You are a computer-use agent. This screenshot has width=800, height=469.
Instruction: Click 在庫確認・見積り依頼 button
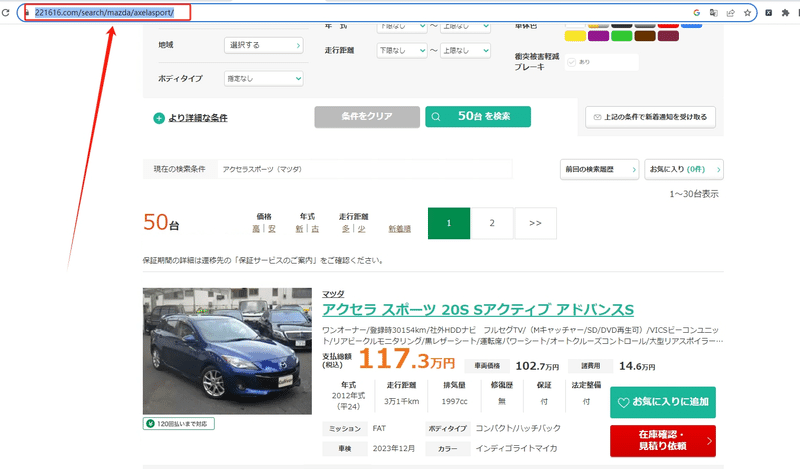click(663, 441)
